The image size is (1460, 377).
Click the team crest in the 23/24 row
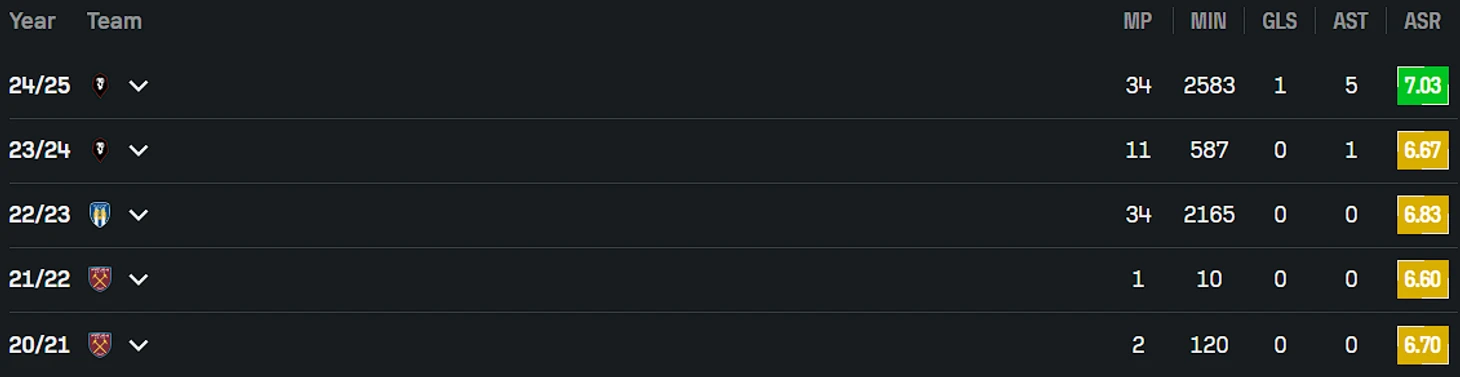coord(99,150)
